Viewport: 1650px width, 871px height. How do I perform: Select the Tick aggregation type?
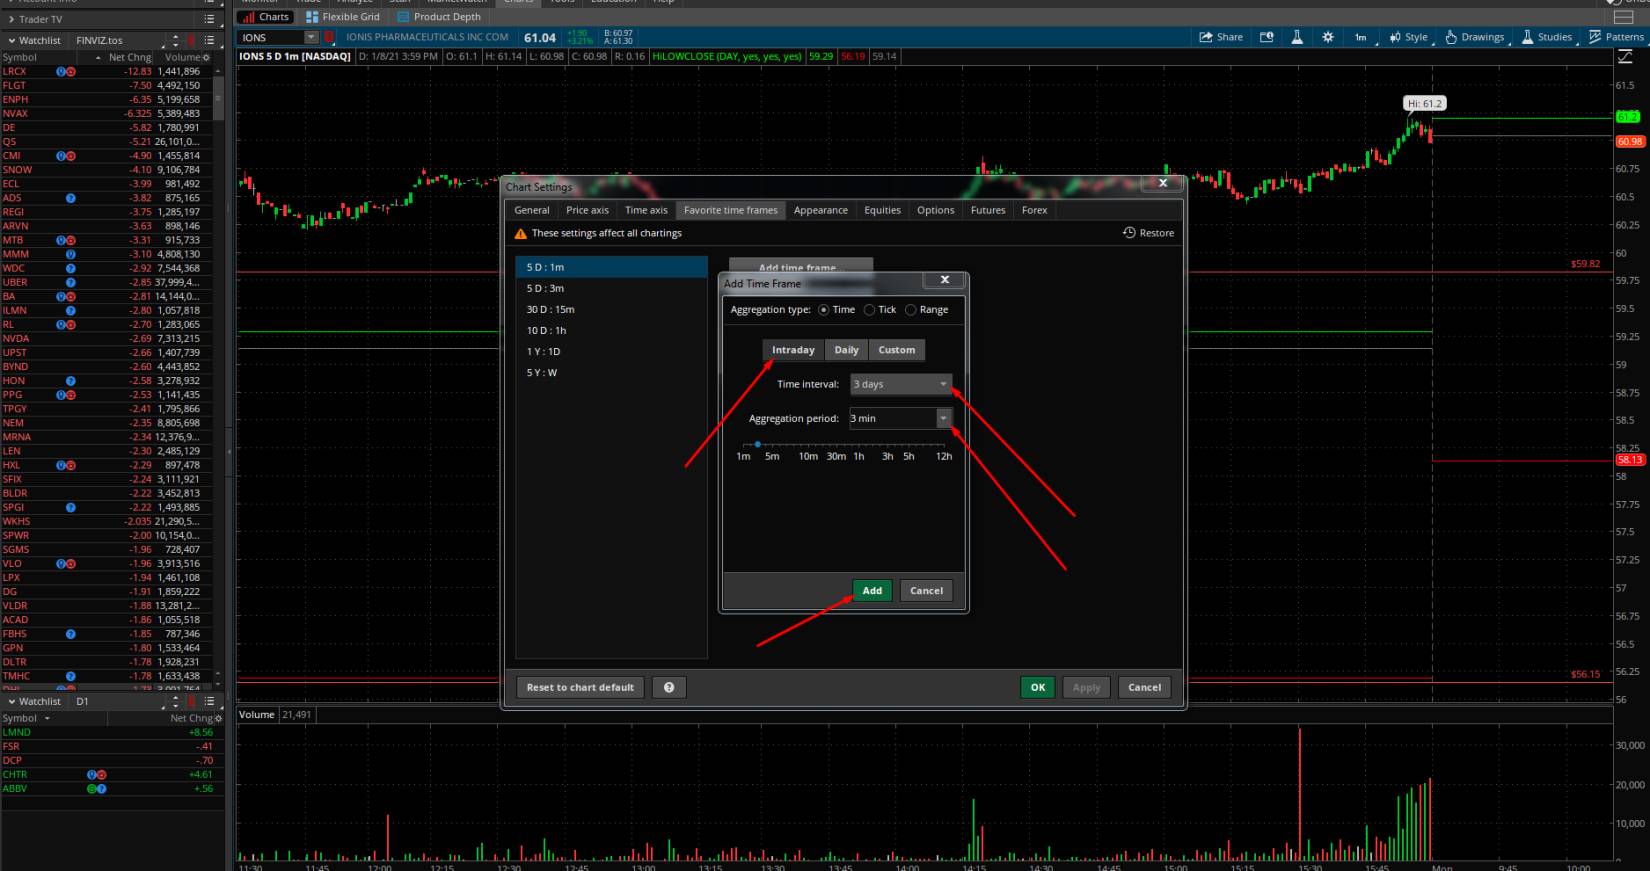870,310
